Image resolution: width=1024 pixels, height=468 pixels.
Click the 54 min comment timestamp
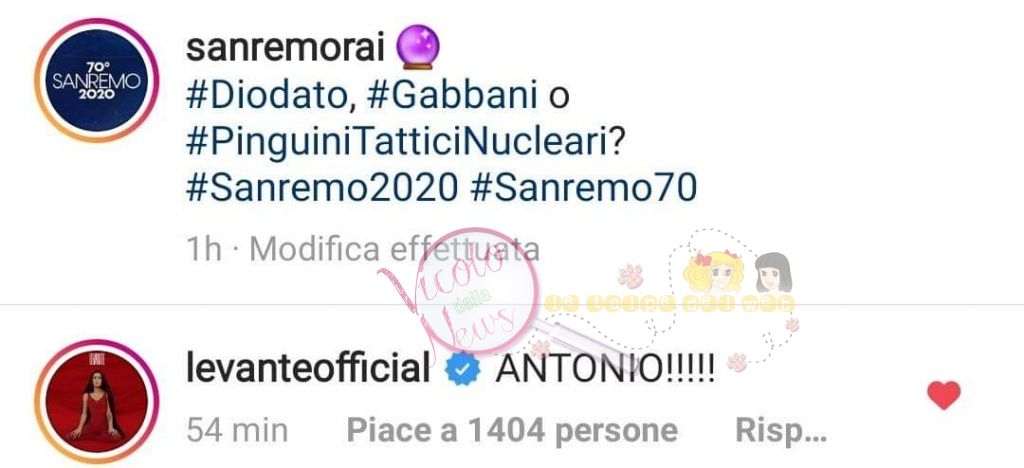237,431
